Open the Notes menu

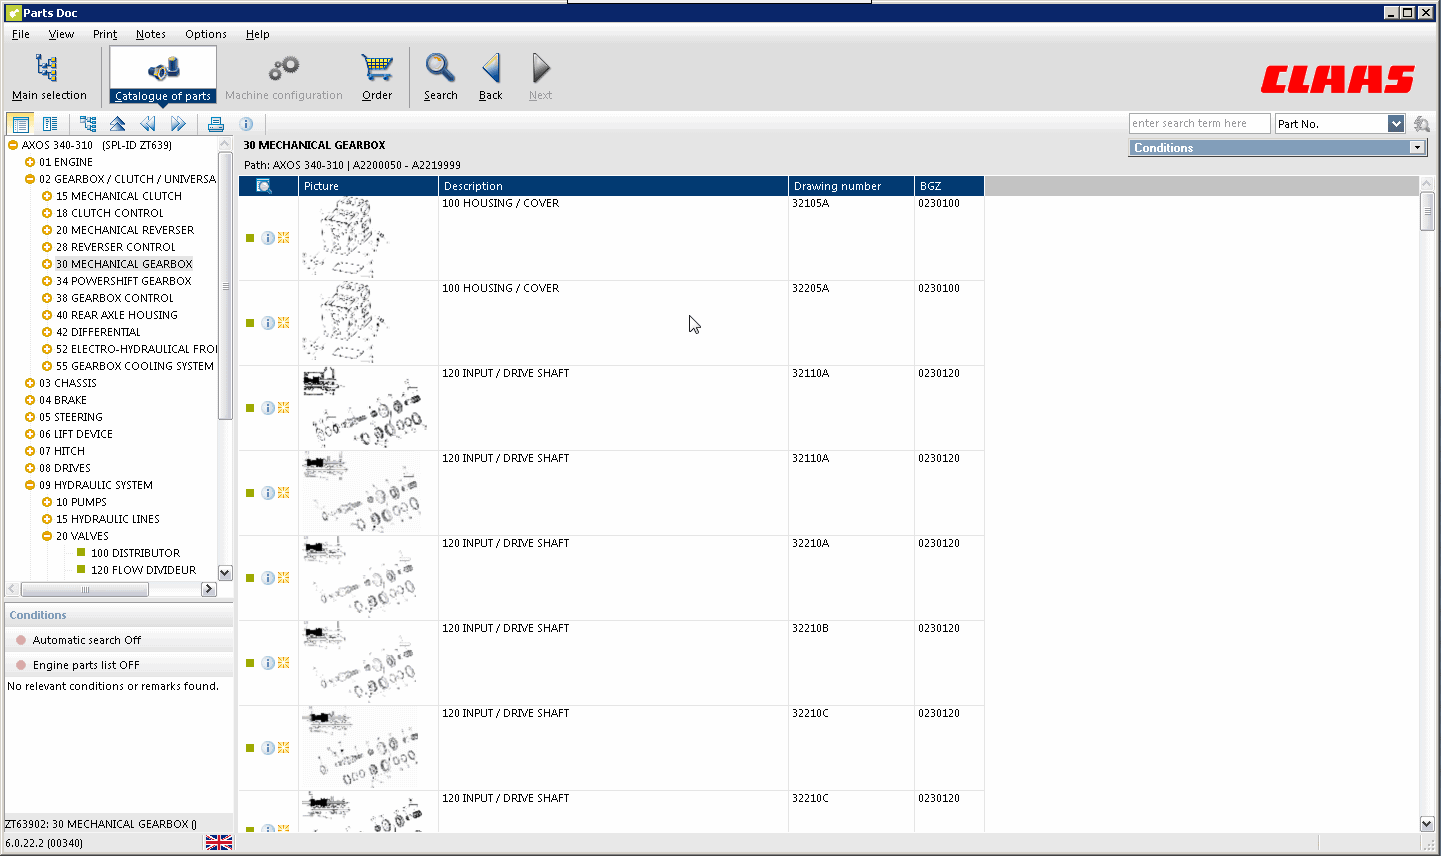150,33
